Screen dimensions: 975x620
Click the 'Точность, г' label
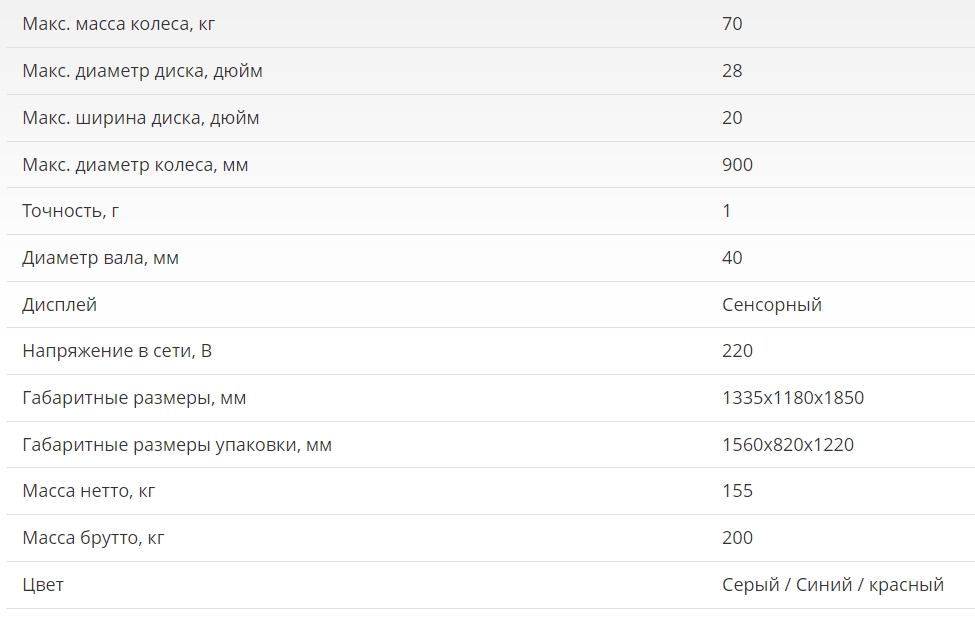[x=70, y=211]
